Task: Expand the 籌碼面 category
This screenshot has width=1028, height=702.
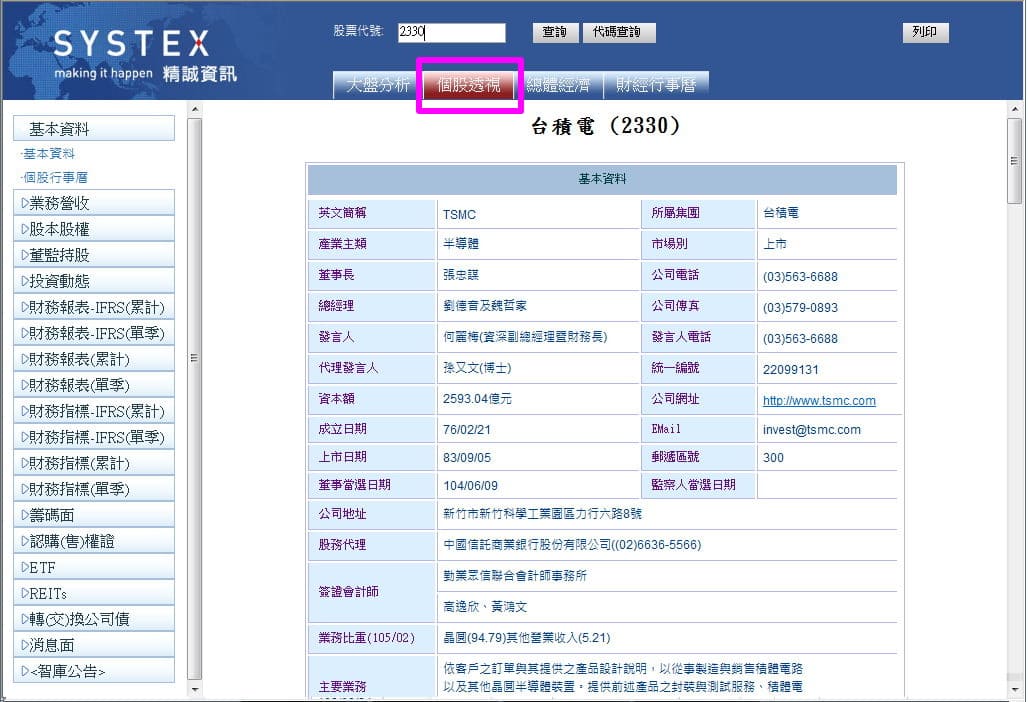Action: click(x=93, y=515)
